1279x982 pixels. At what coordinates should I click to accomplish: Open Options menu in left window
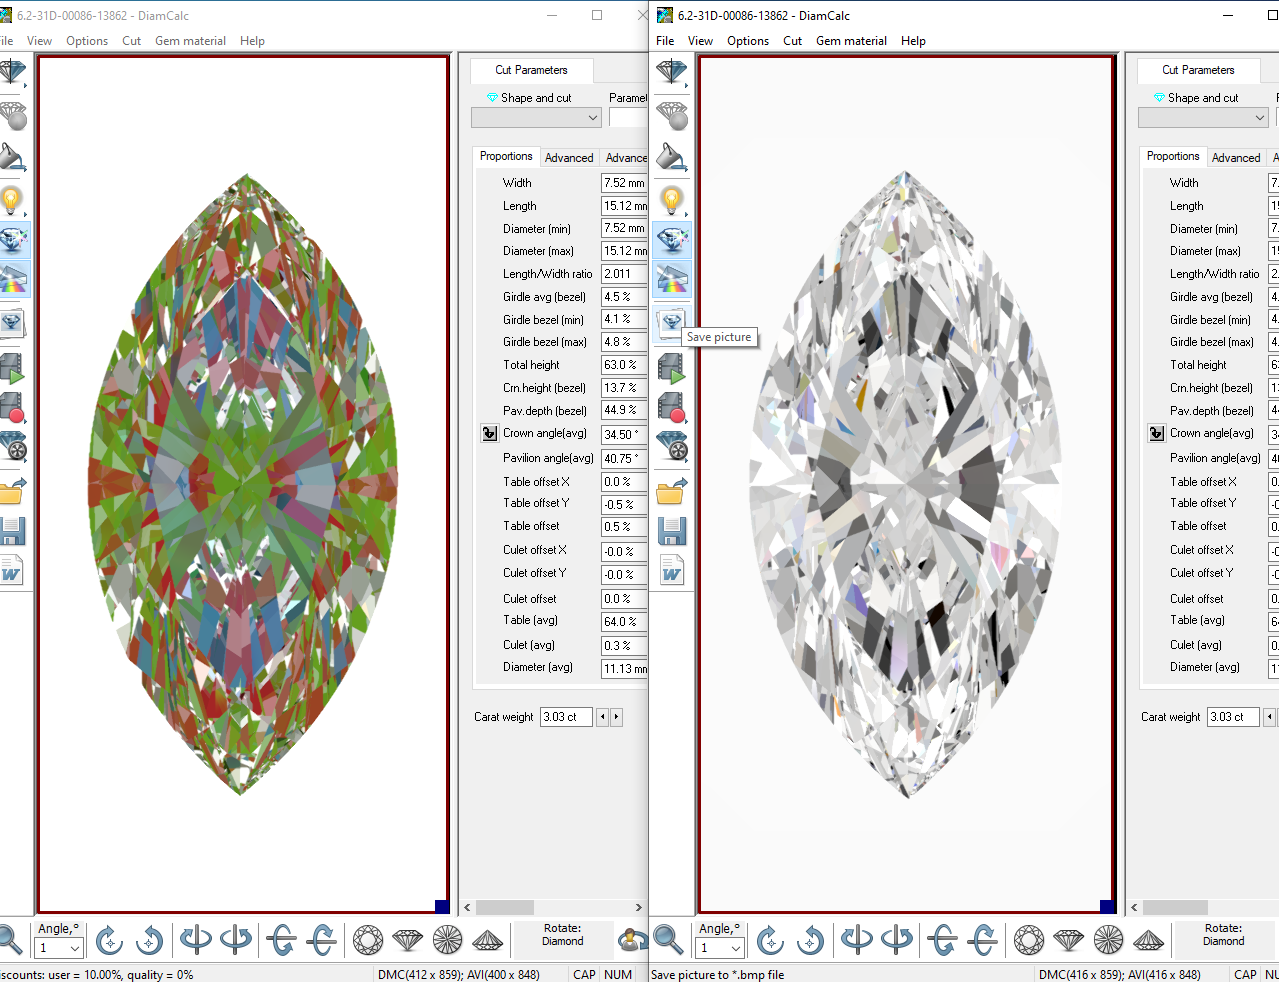coord(87,41)
